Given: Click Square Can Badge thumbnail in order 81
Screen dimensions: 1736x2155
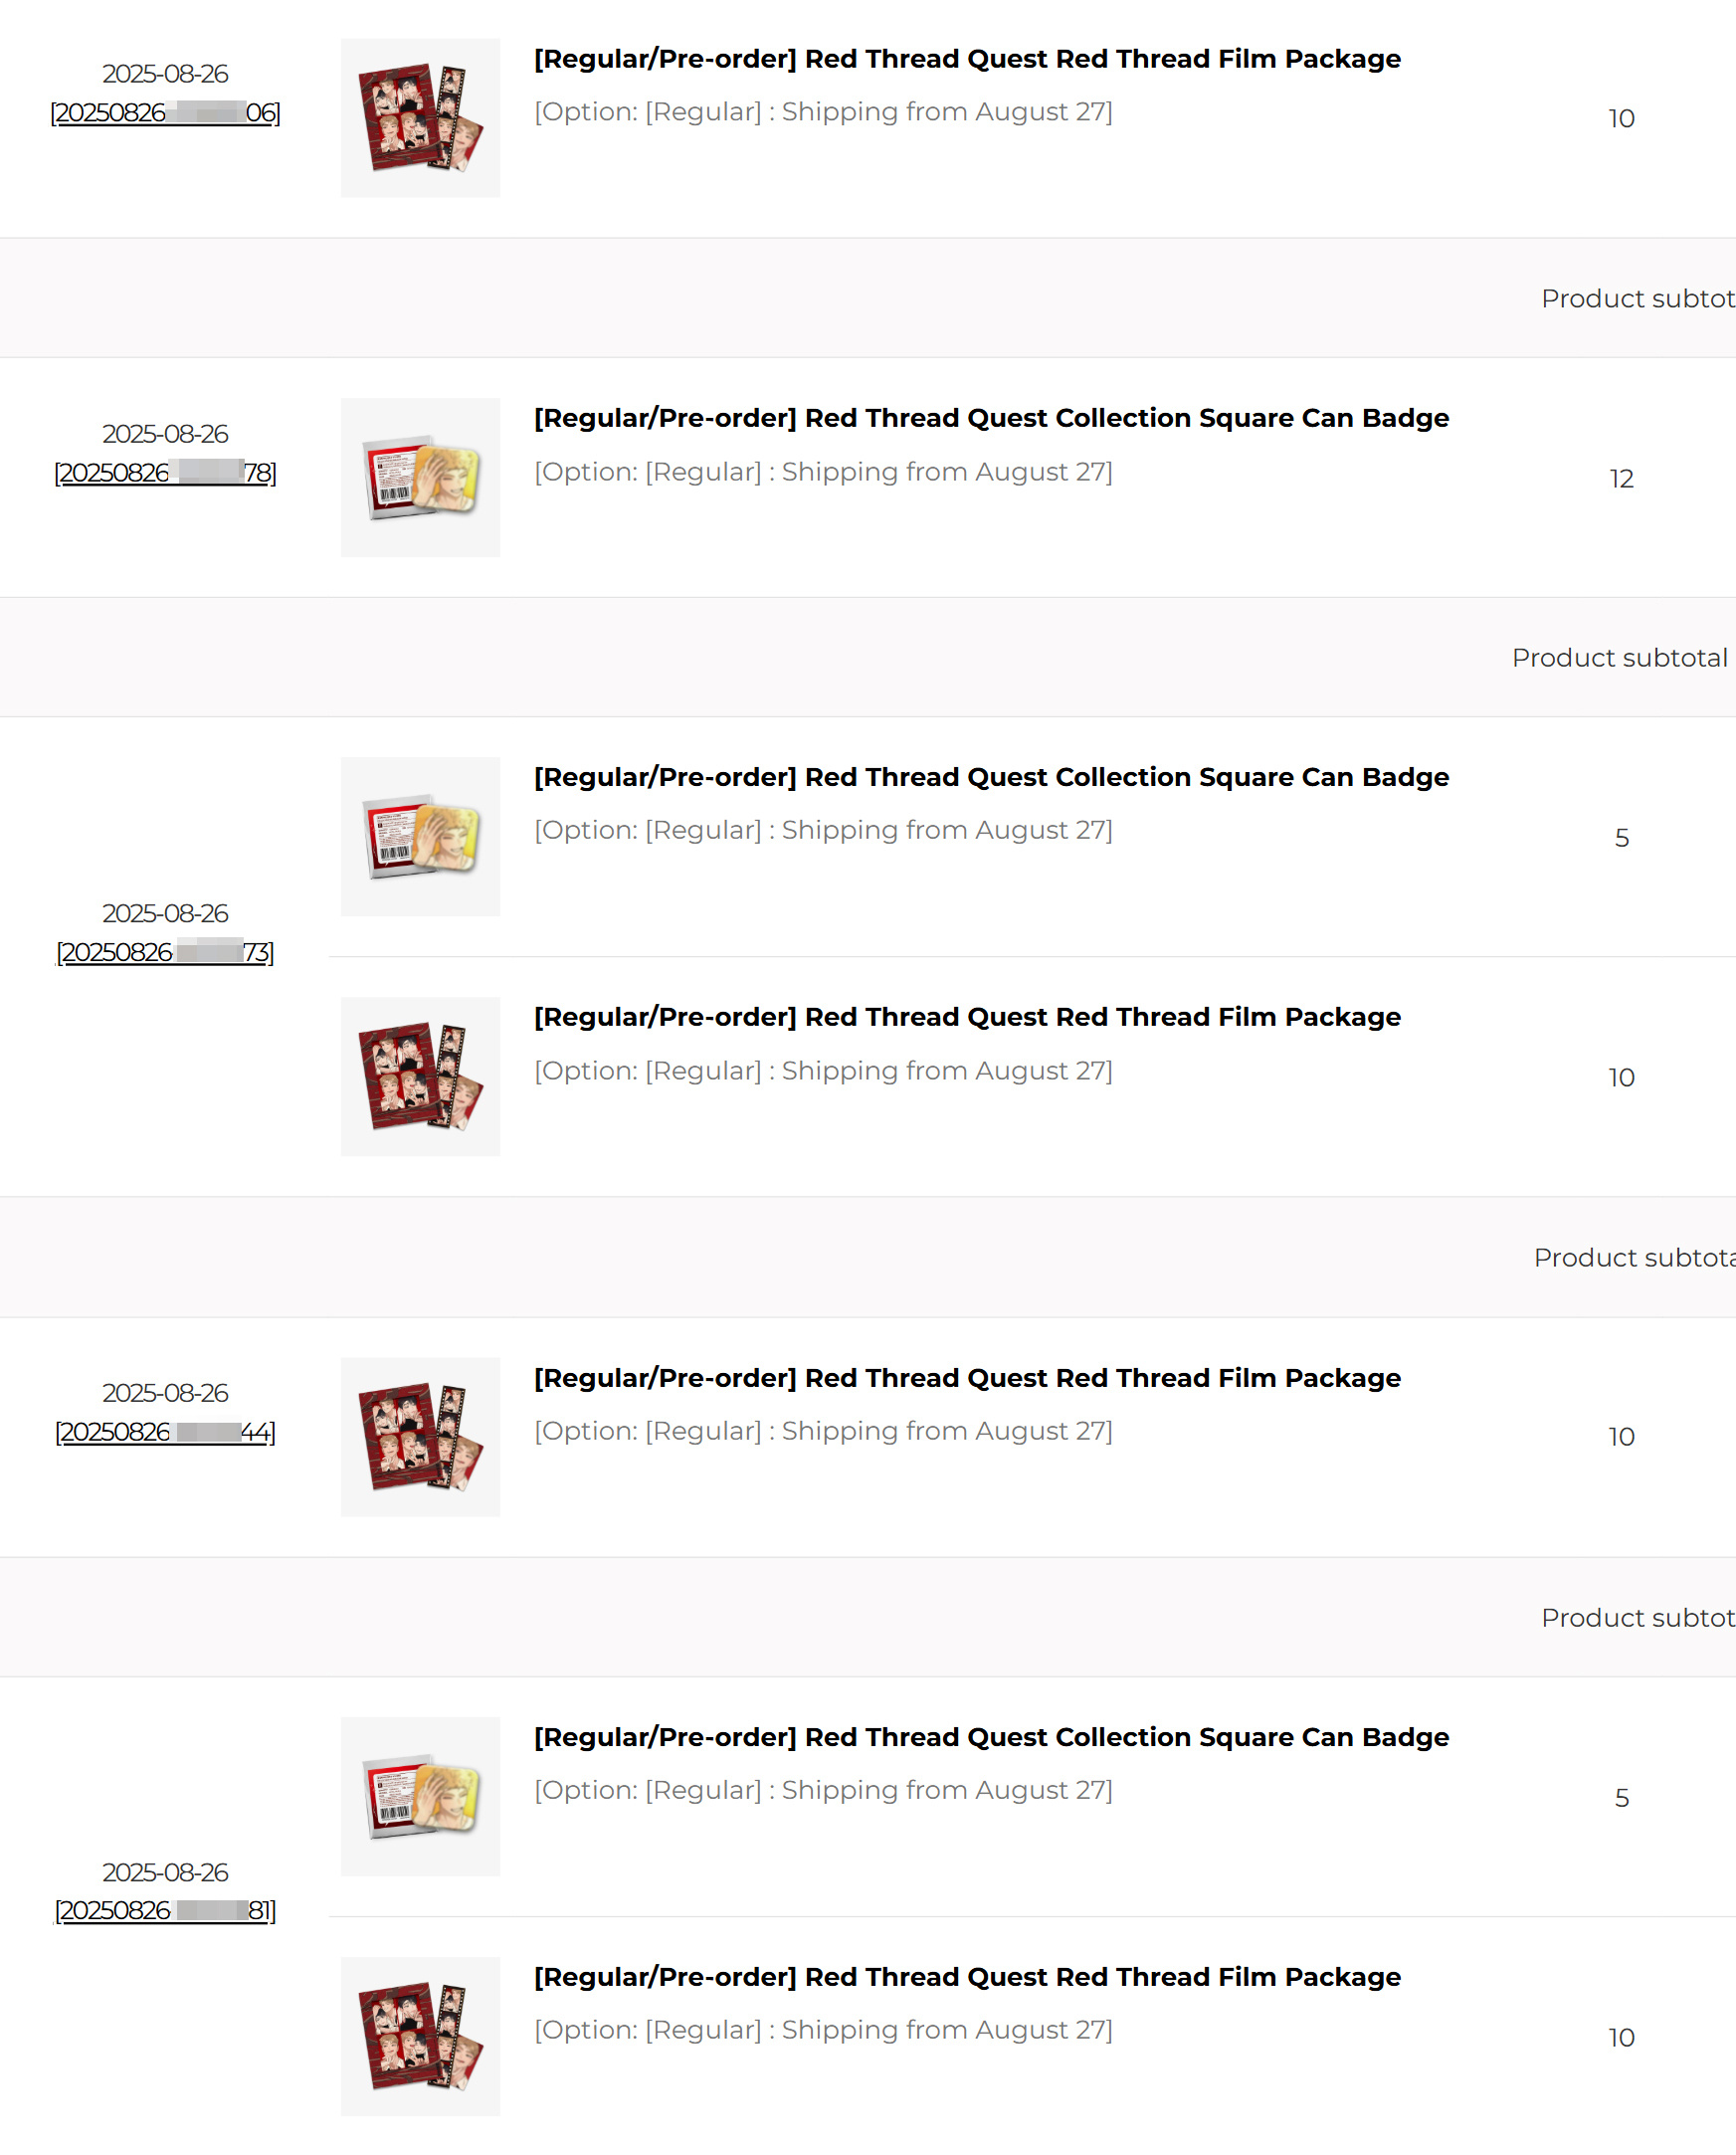Looking at the screenshot, I should pyautogui.click(x=420, y=1797).
